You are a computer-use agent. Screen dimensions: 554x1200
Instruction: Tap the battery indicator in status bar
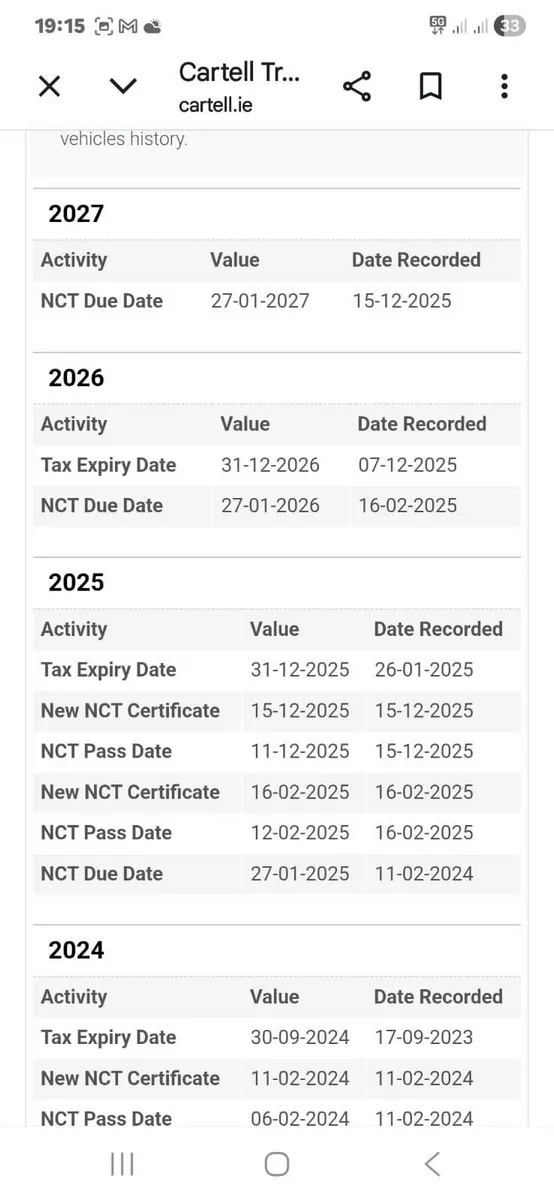510,27
